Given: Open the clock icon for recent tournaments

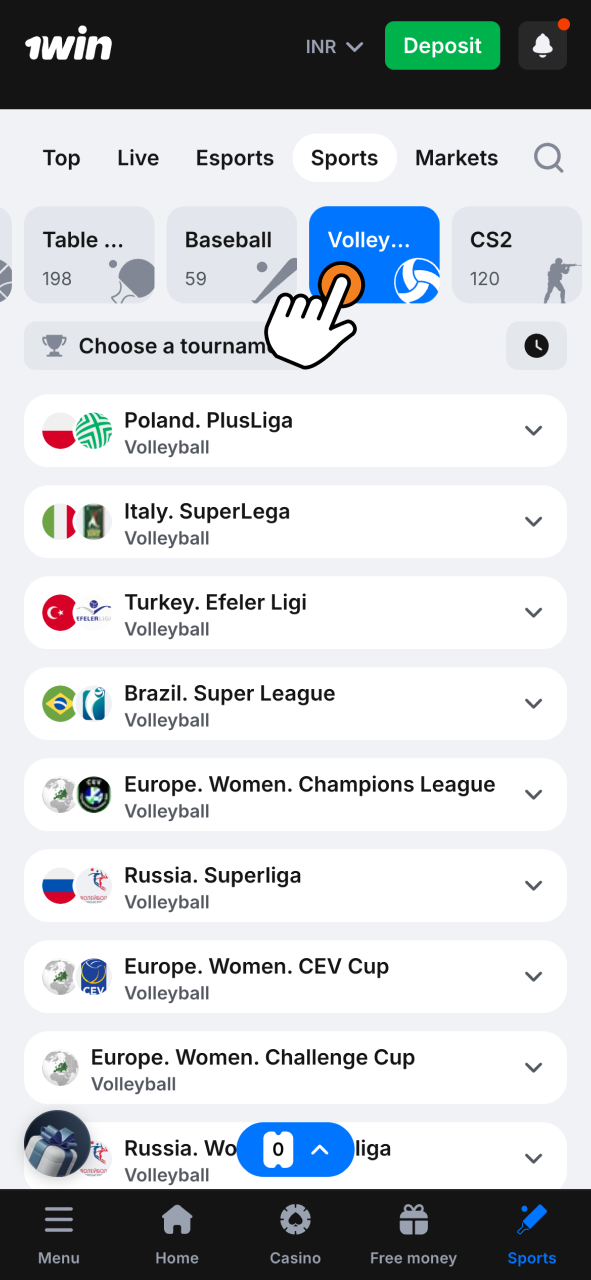Looking at the screenshot, I should tap(536, 345).
